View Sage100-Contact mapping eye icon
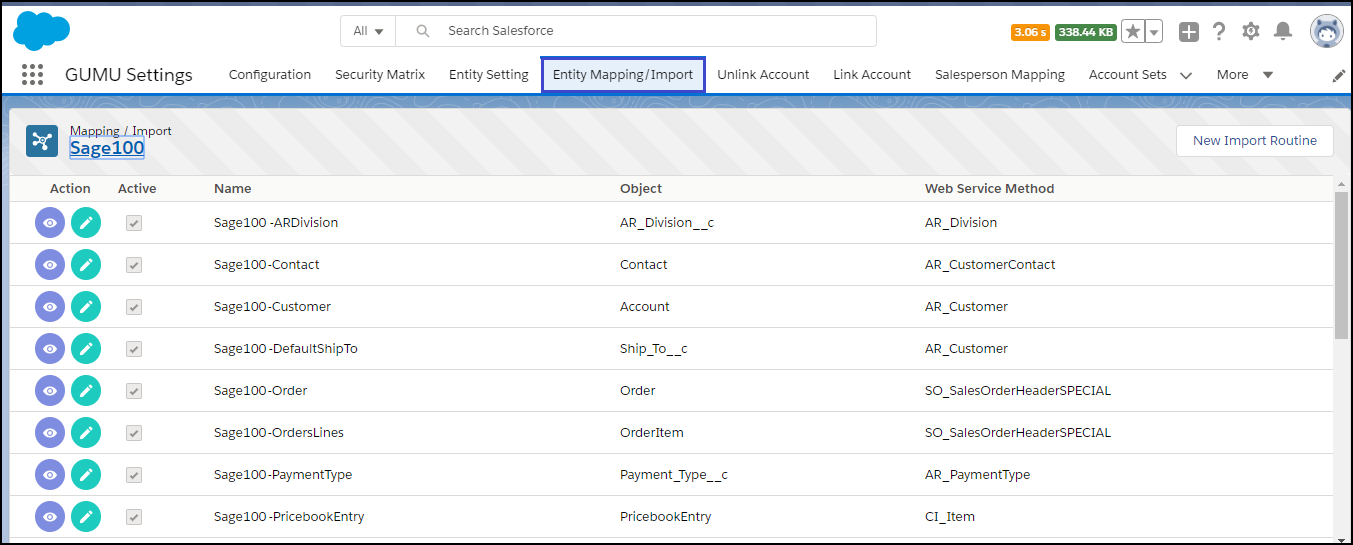 click(50, 265)
